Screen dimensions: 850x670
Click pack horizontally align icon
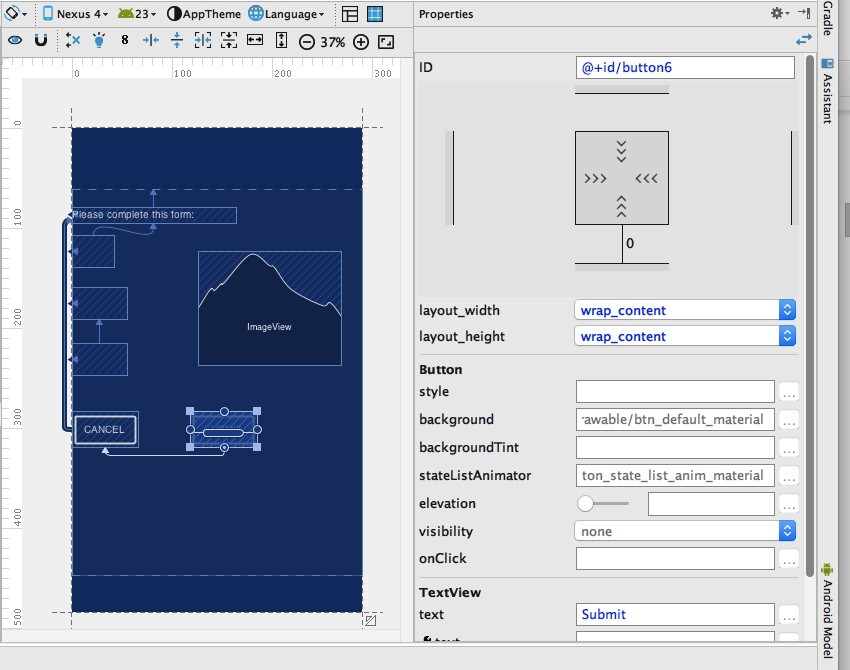(150, 40)
